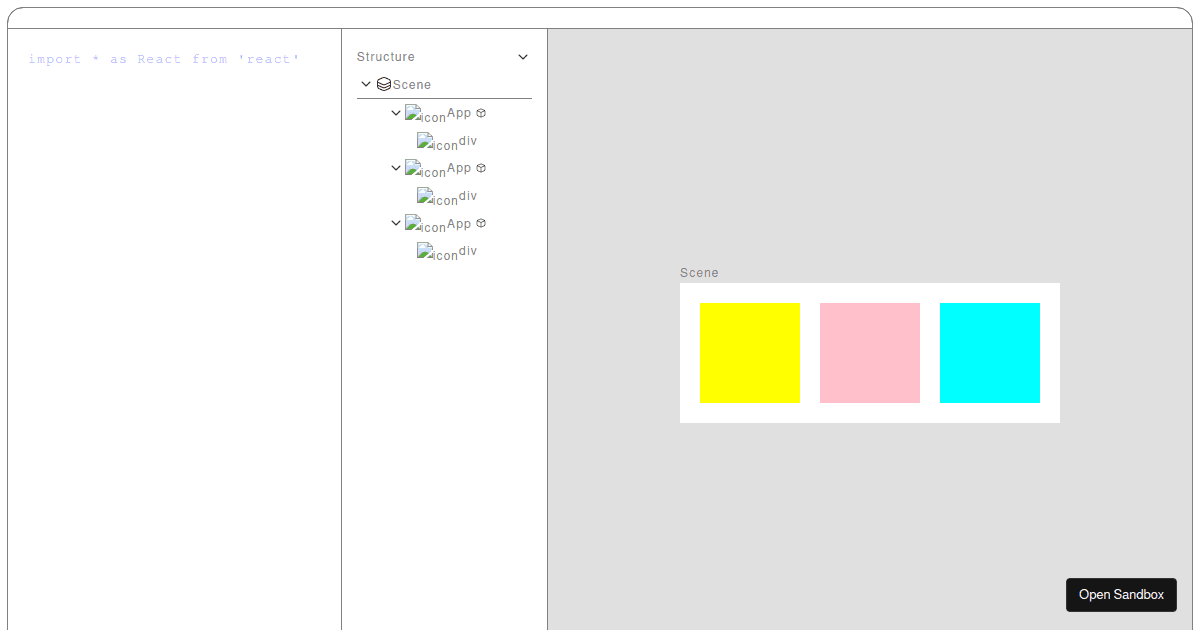Click the cube icon next to the second App
Screen dimensions: 1200x630
click(x=481, y=168)
